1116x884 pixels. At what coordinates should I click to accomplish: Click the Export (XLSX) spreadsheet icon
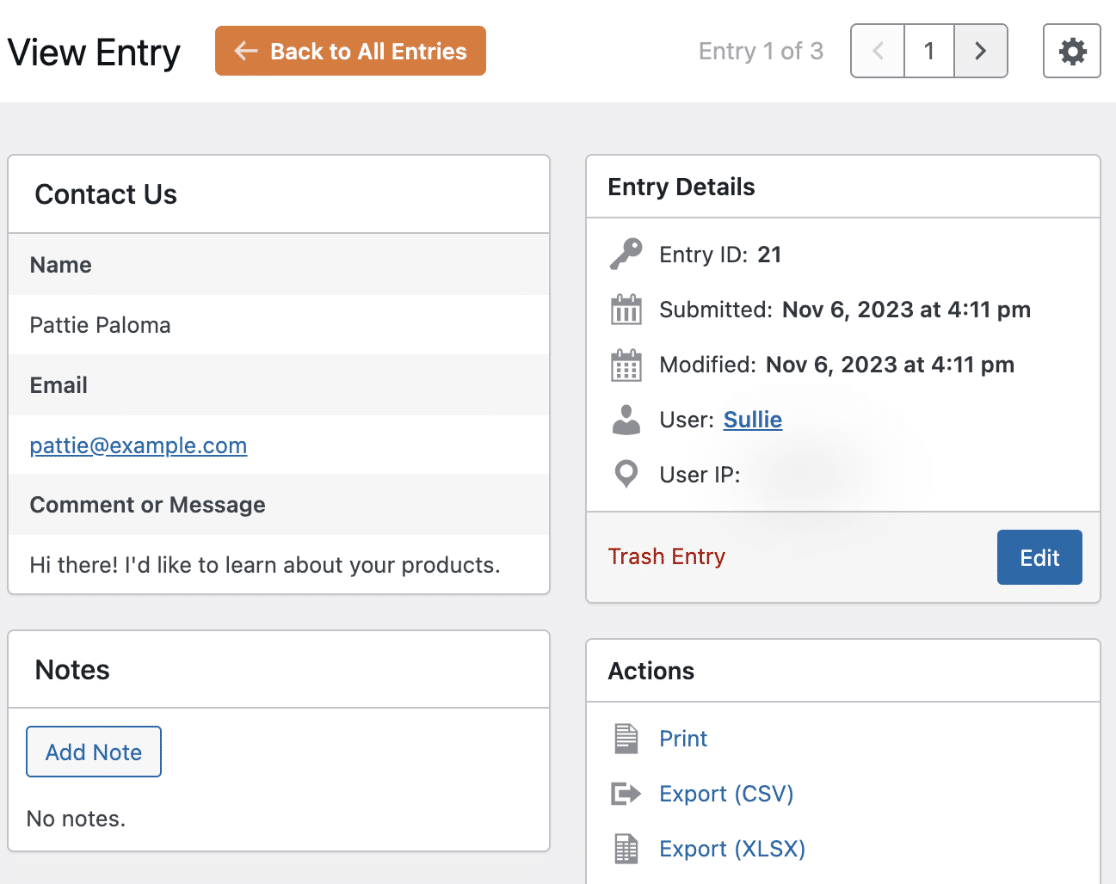pyautogui.click(x=626, y=849)
